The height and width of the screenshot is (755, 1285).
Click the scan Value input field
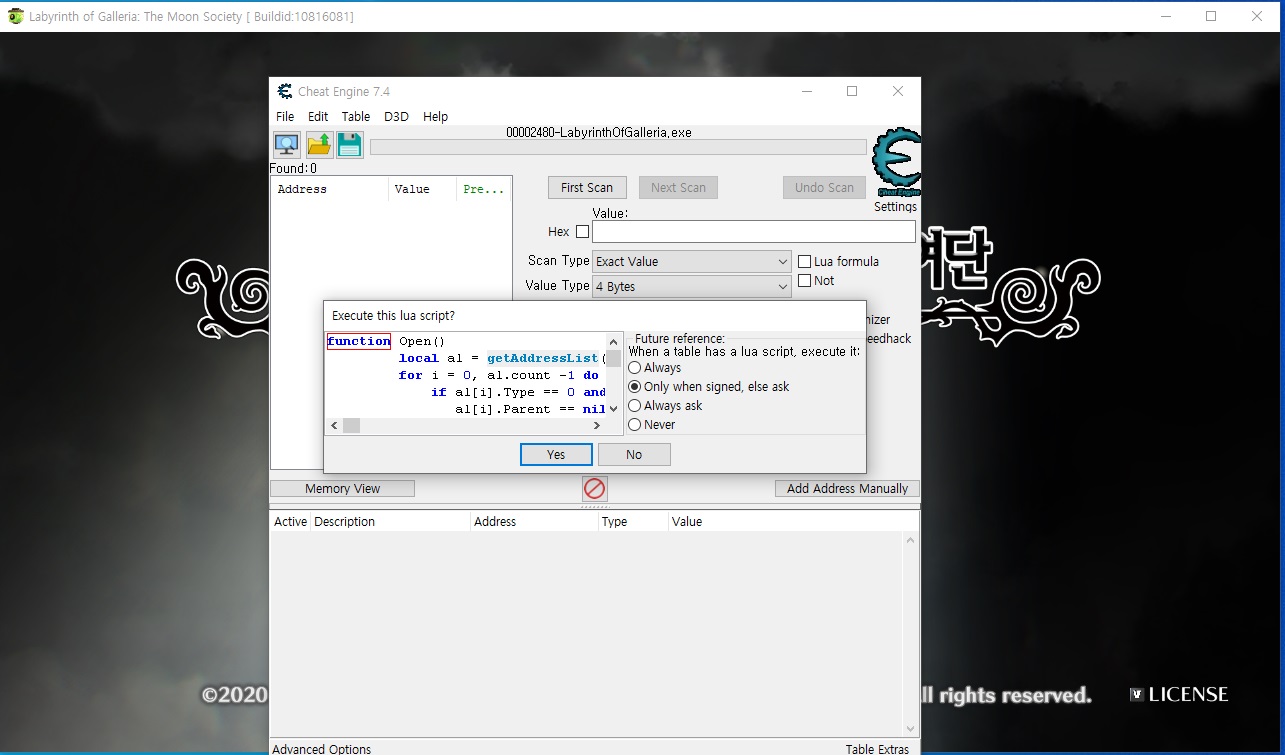pos(753,231)
